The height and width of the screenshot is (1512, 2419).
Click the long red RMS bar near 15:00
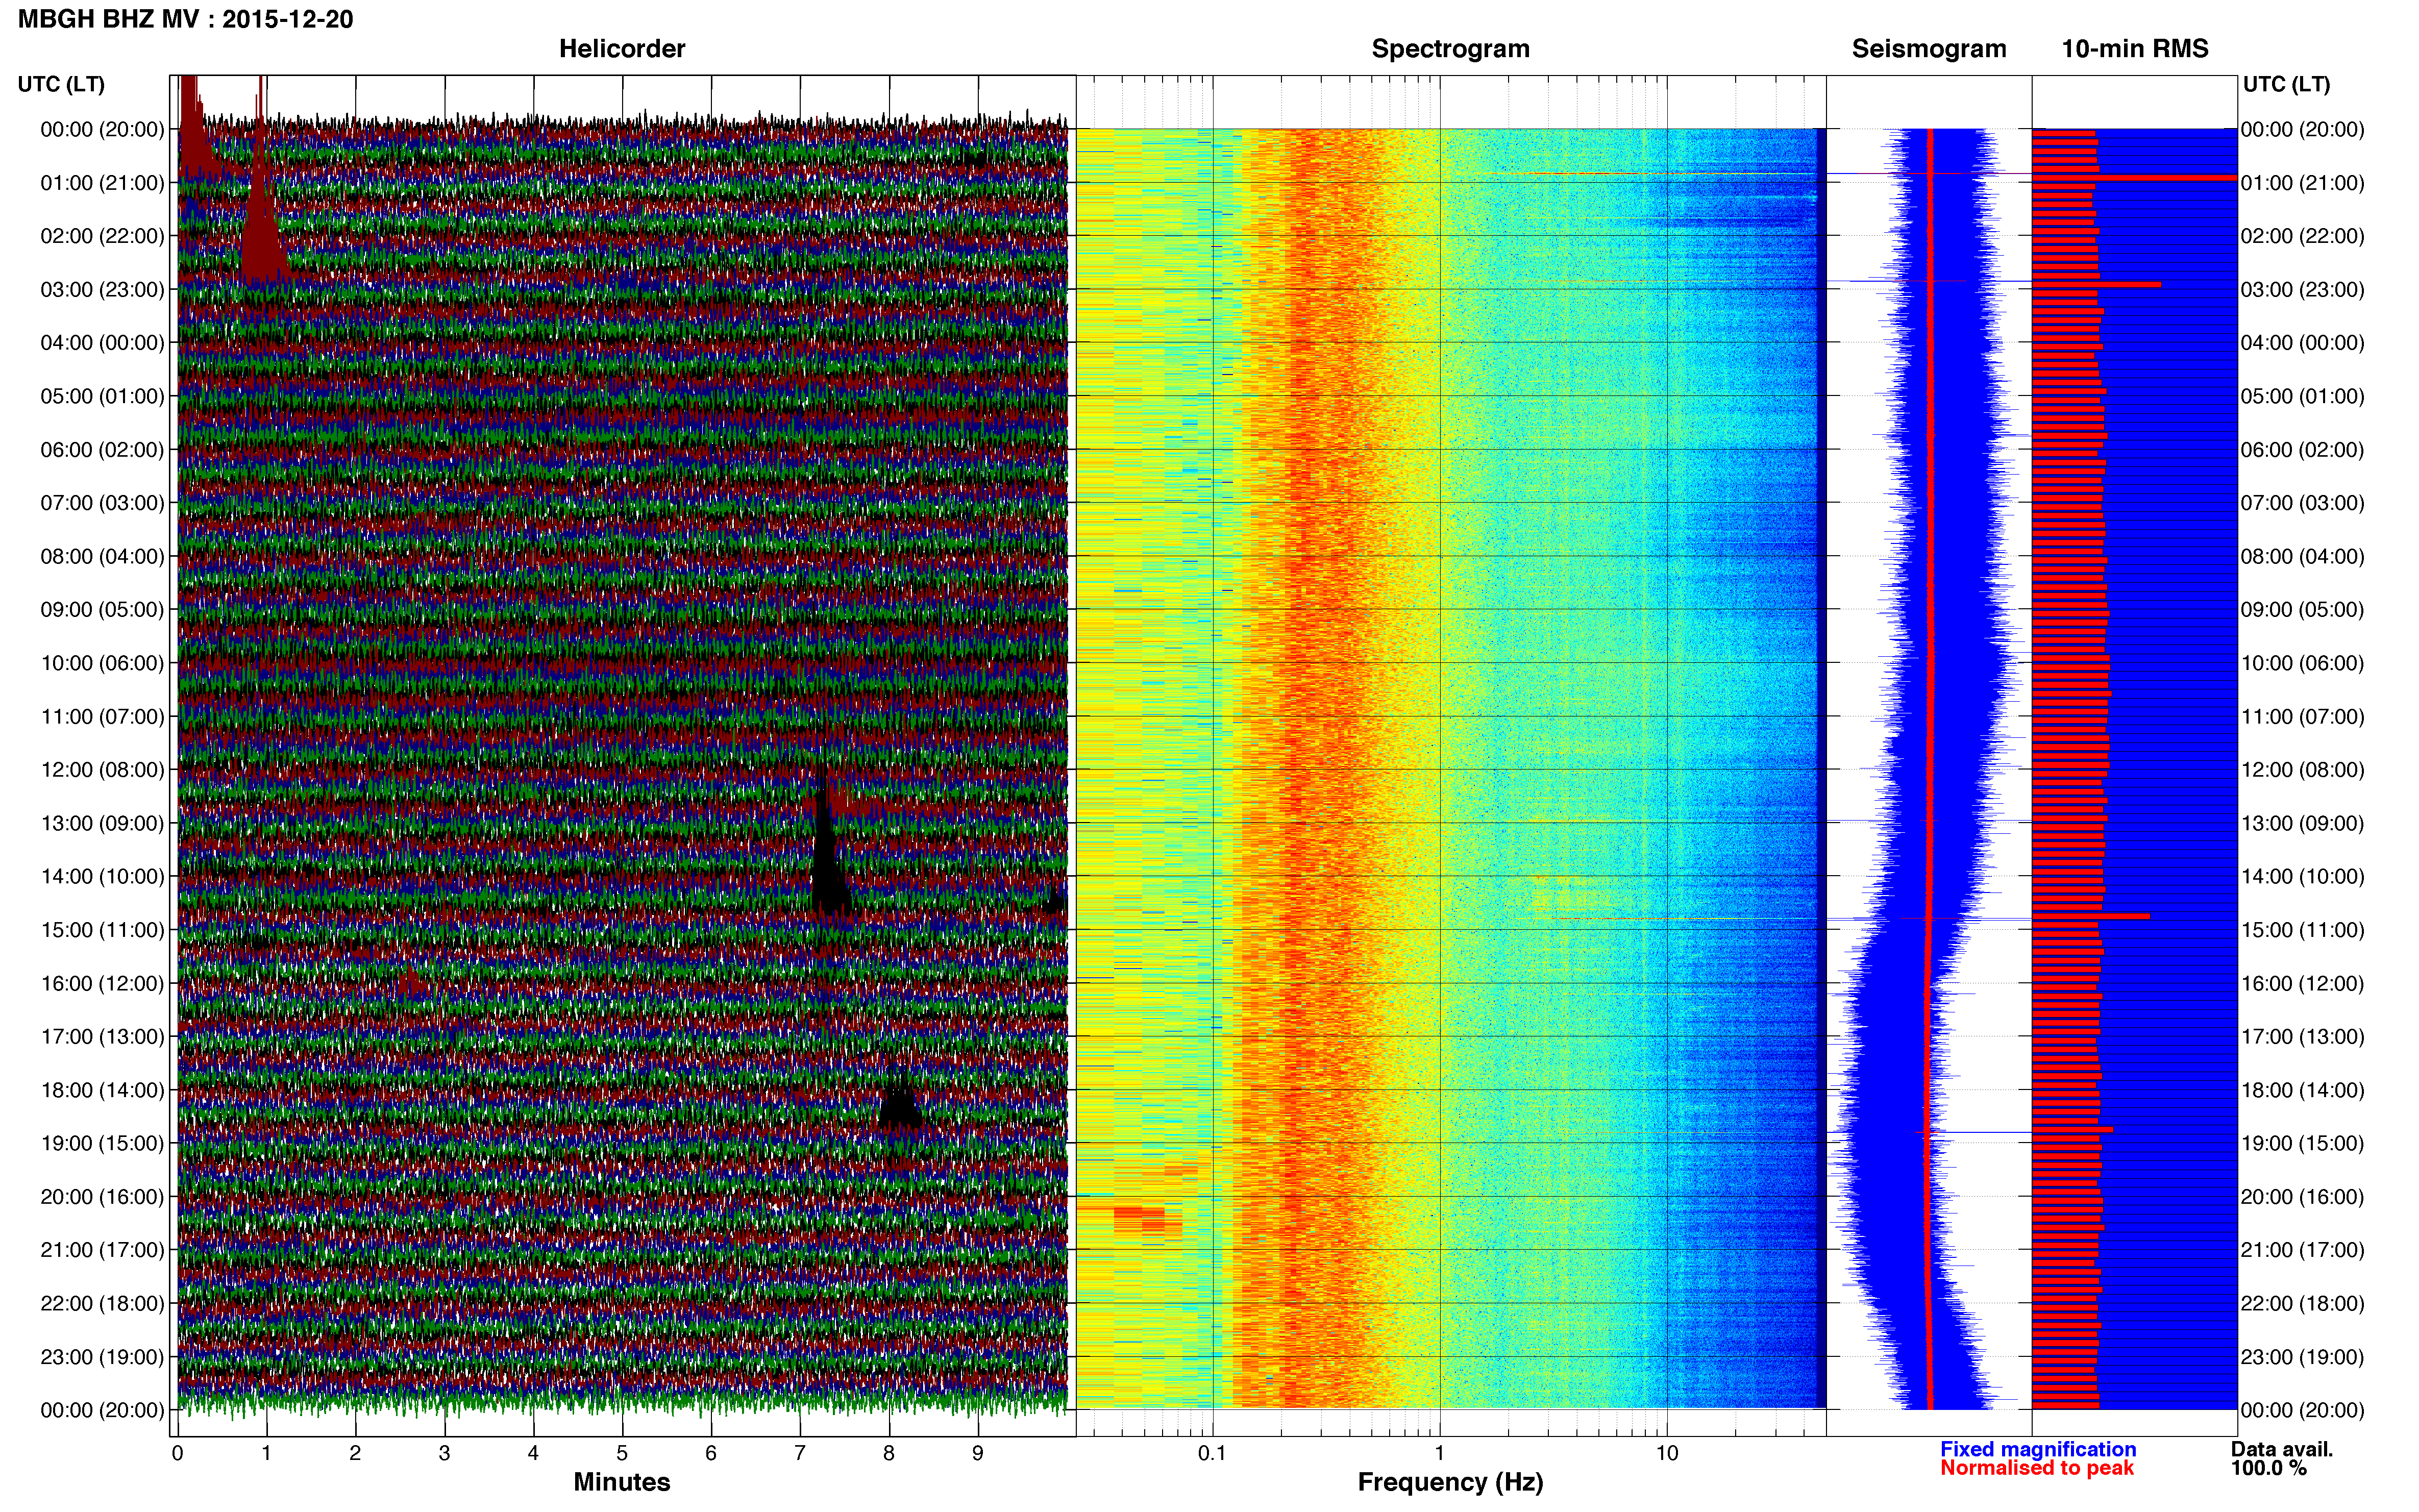2091,916
